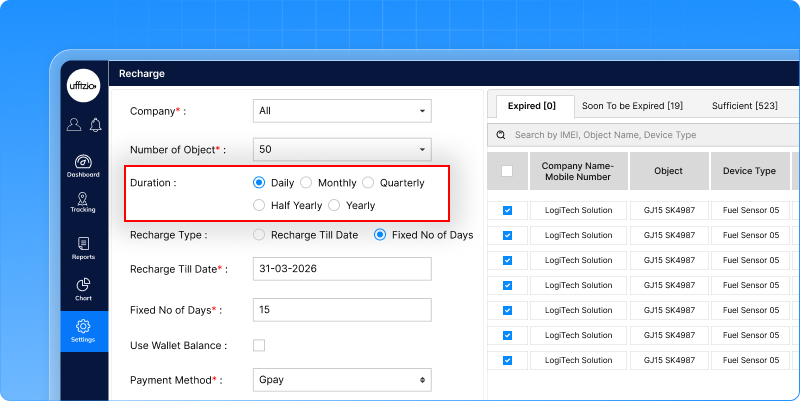This screenshot has height=401, width=800.
Task: Toggle the select-all checkbox in table header
Action: 507,171
